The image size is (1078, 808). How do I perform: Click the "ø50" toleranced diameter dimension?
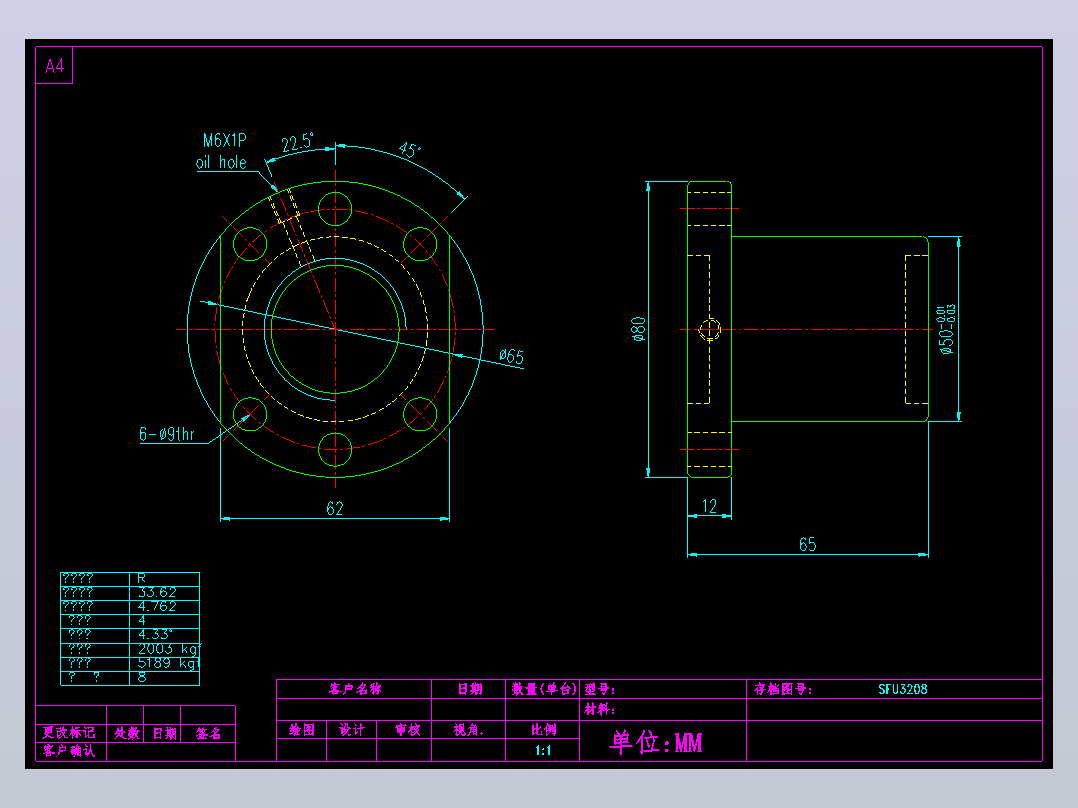947,329
